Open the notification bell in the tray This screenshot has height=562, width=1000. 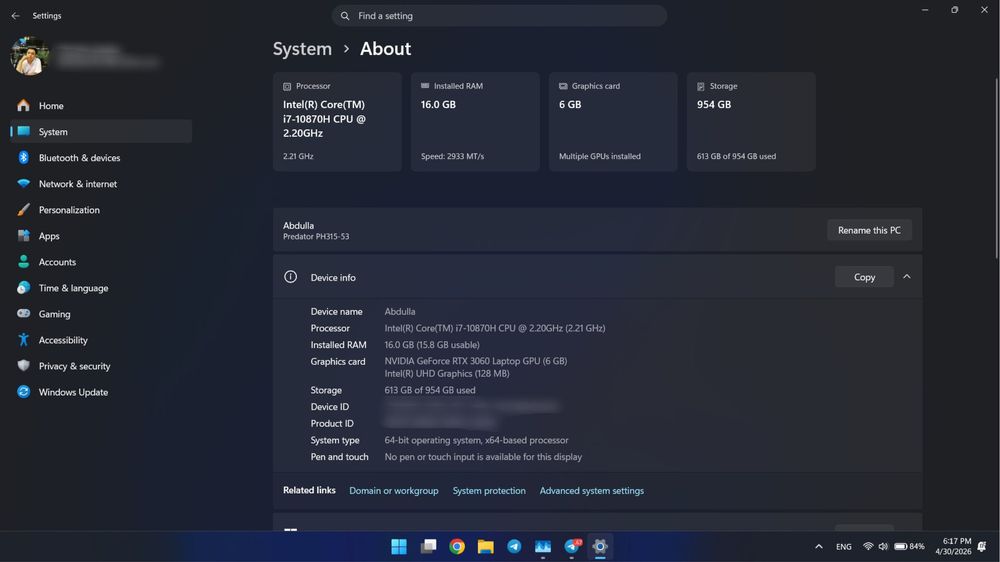click(982, 547)
